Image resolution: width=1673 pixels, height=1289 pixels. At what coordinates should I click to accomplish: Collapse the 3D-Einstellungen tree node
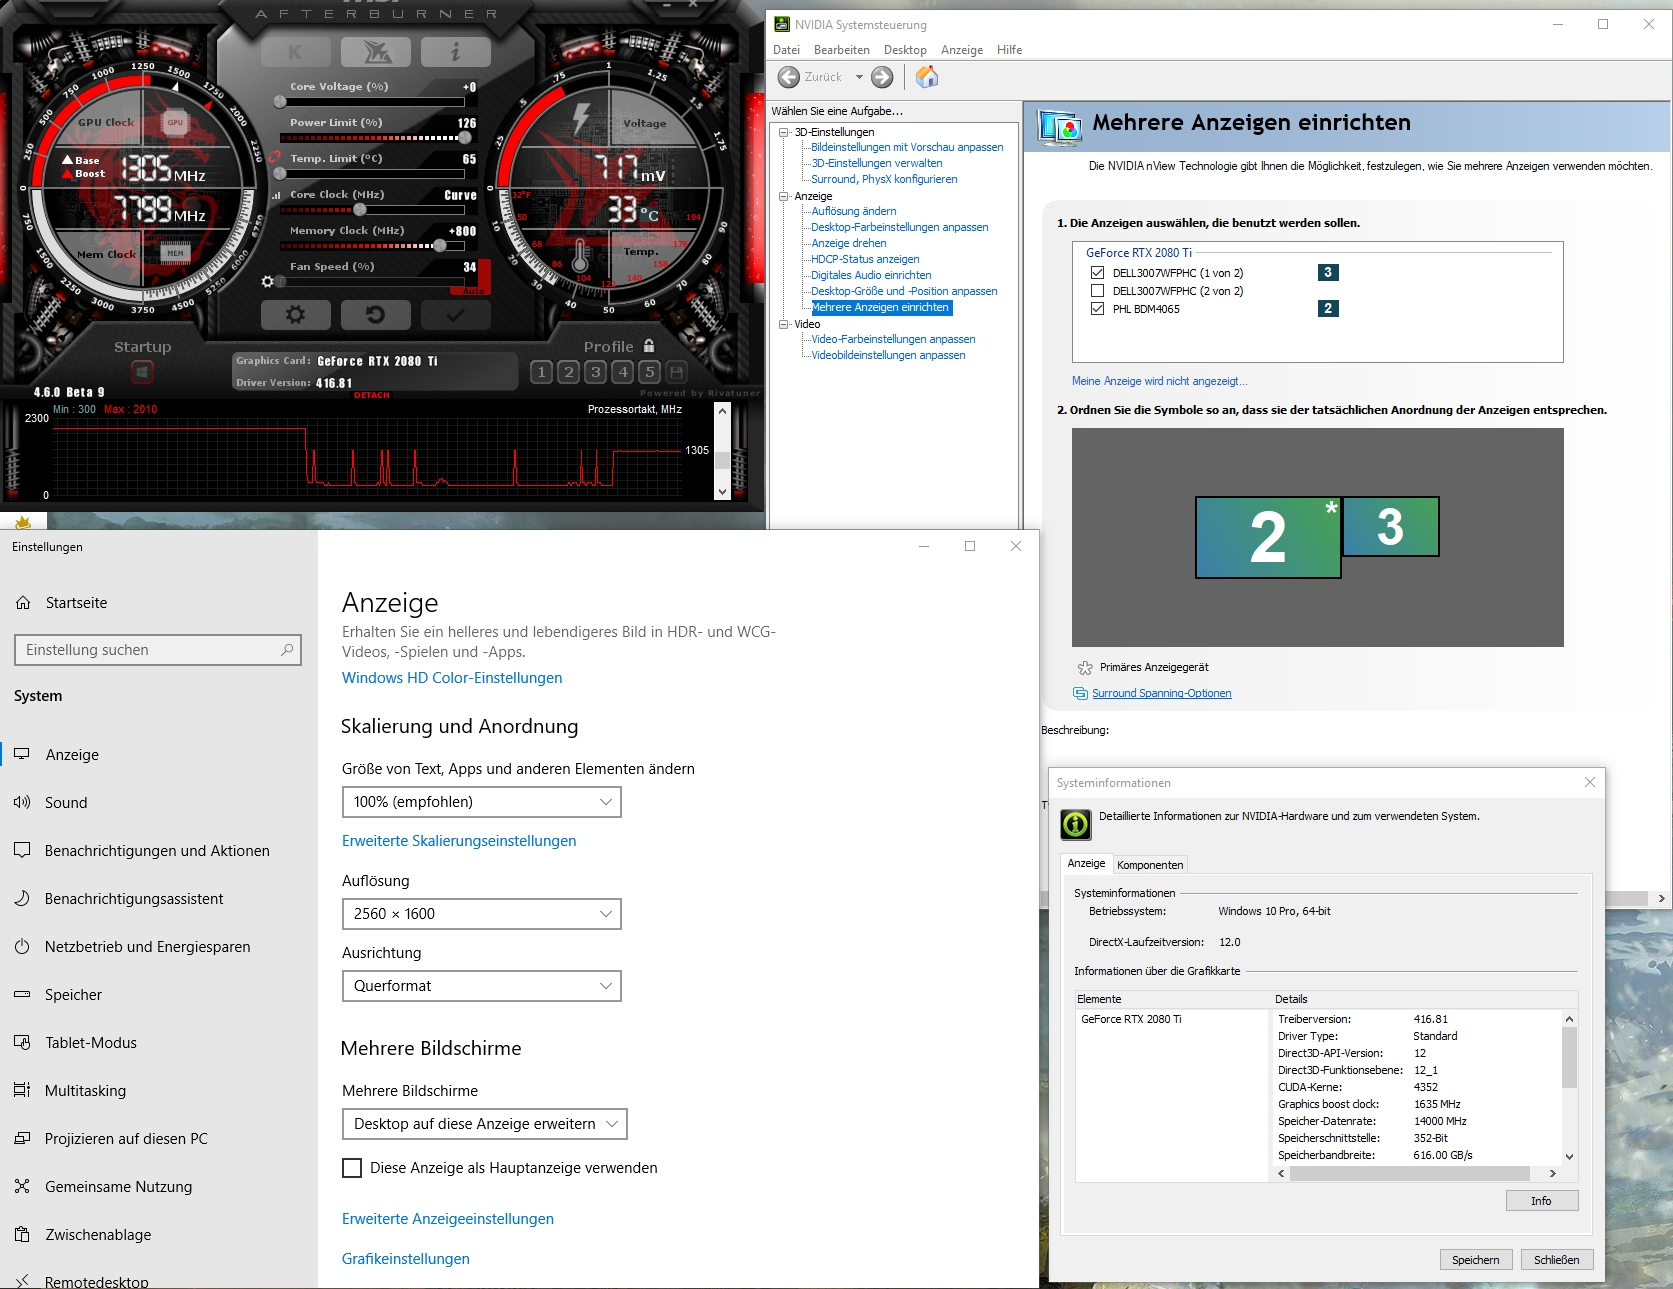tap(785, 132)
